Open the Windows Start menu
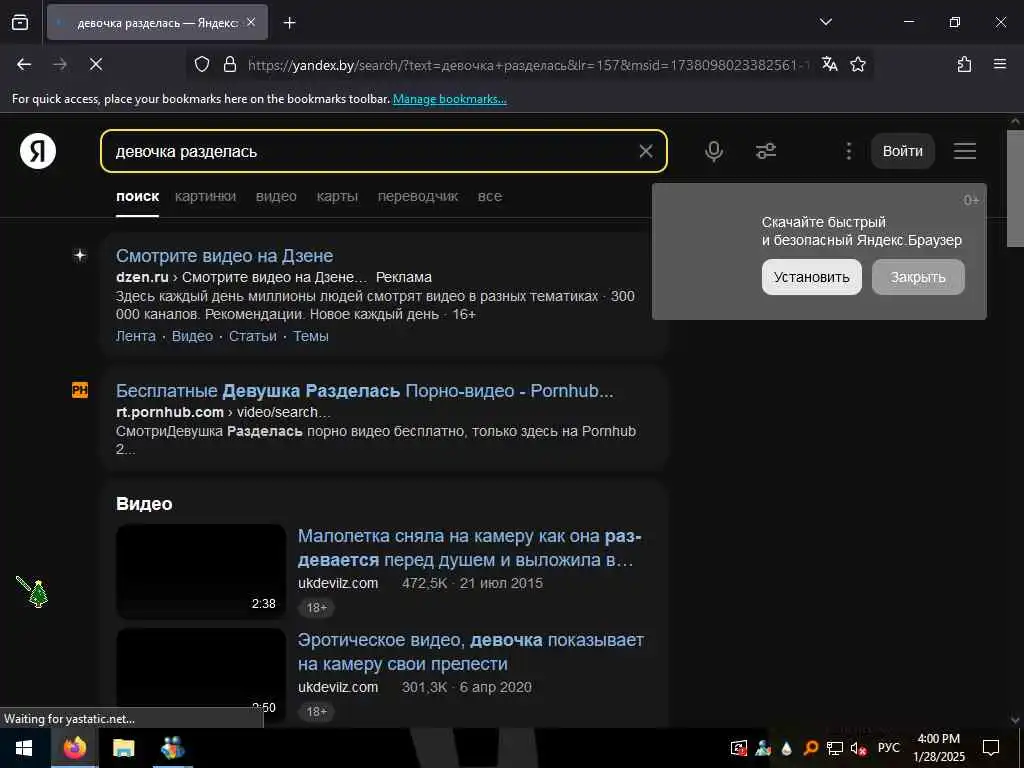The height and width of the screenshot is (768, 1024). pyautogui.click(x=24, y=748)
